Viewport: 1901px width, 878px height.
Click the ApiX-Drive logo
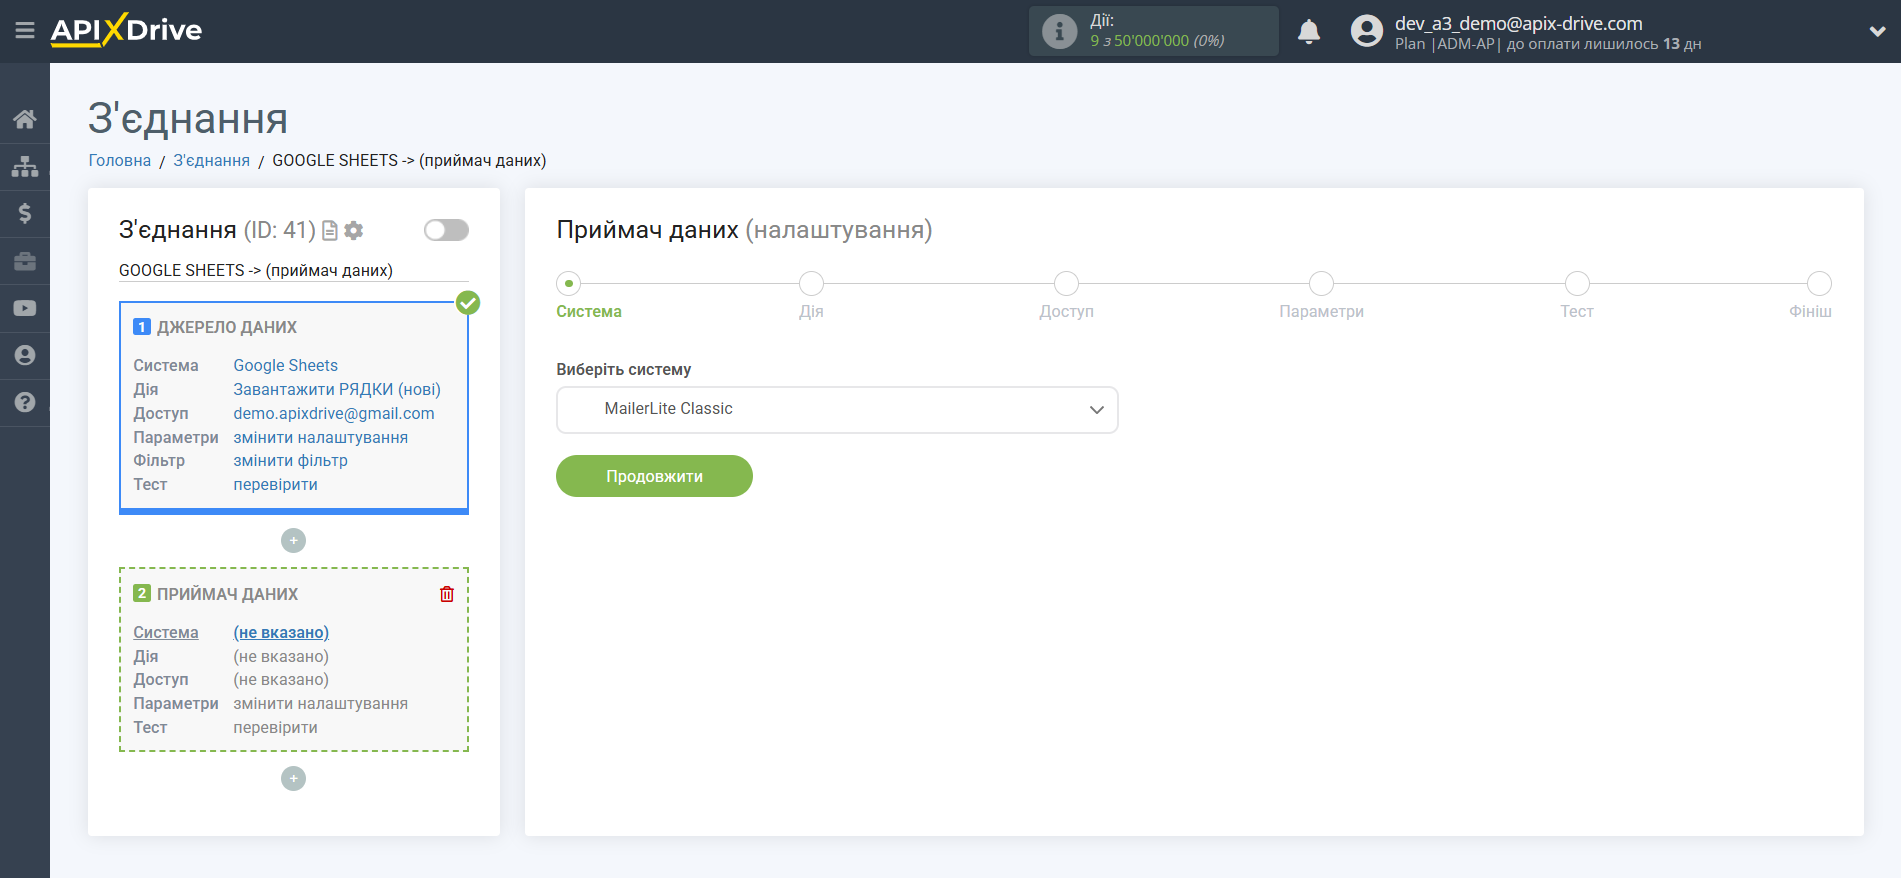point(126,30)
